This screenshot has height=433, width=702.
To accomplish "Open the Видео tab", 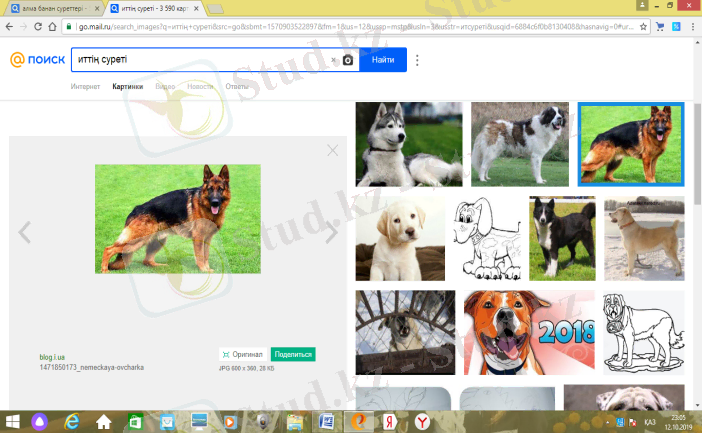I will pos(165,86).
